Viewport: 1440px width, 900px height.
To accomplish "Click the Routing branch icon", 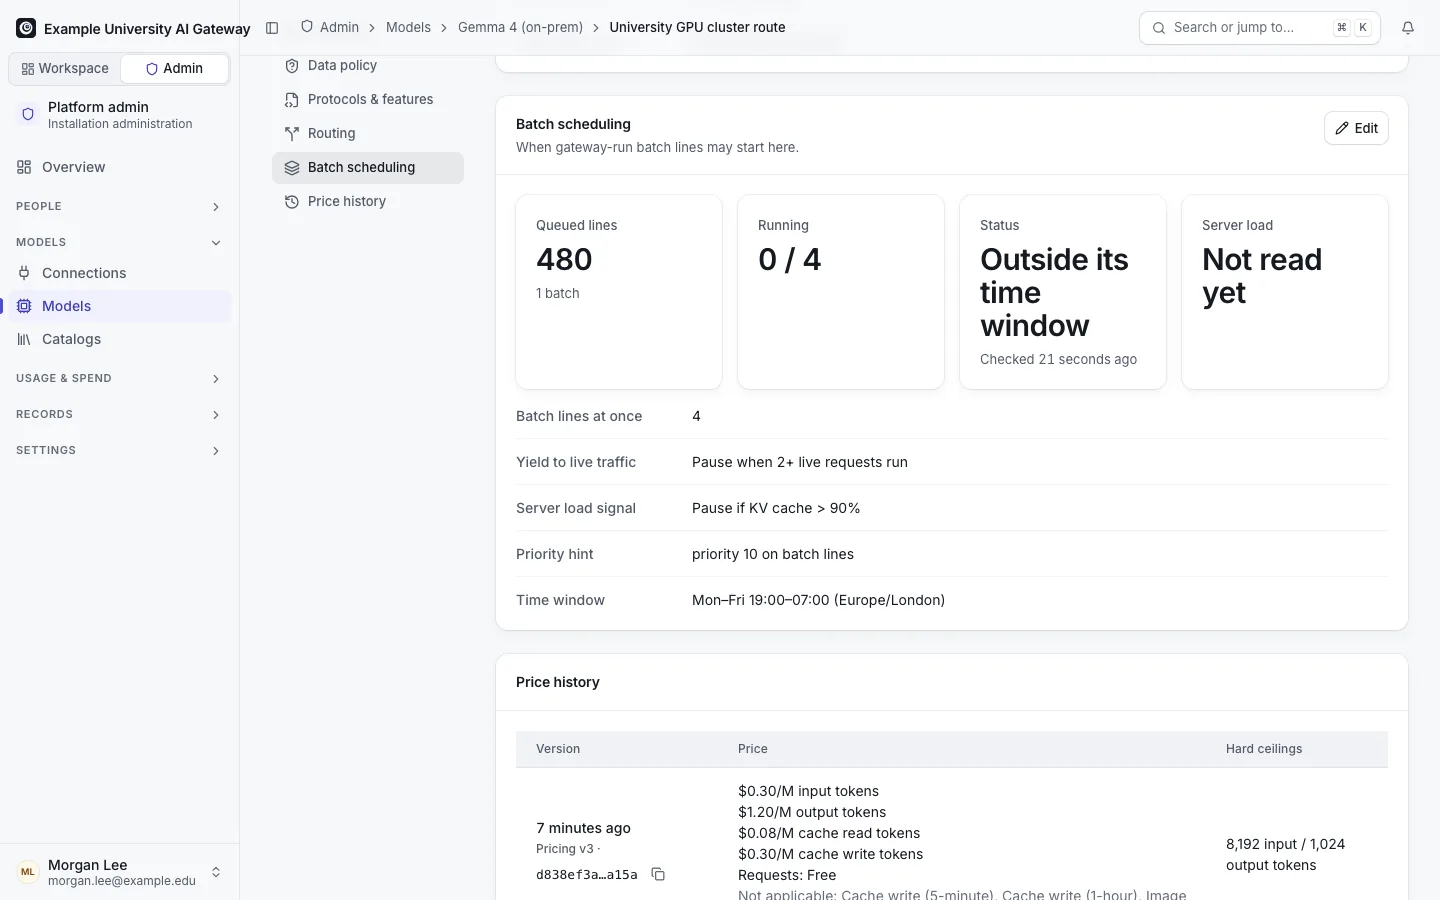I will point(292,133).
